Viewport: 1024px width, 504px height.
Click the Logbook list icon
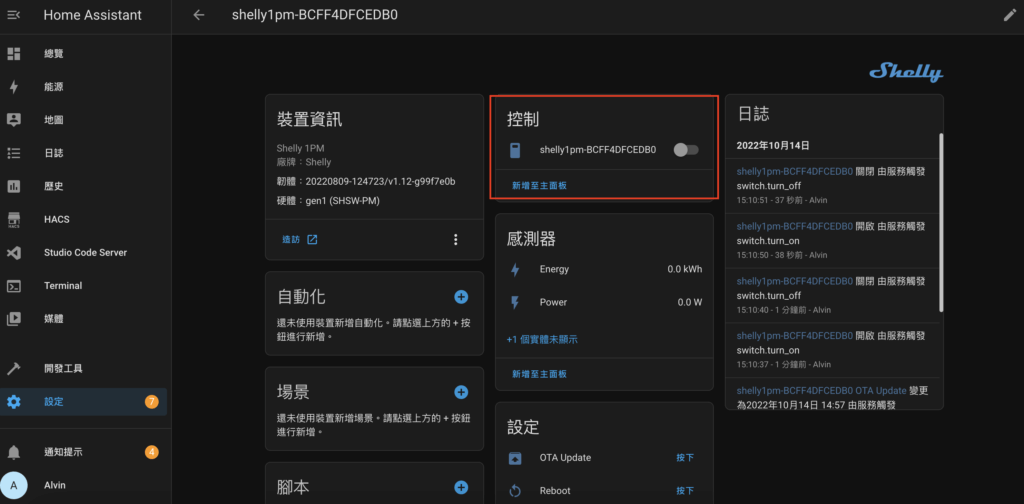[14, 153]
